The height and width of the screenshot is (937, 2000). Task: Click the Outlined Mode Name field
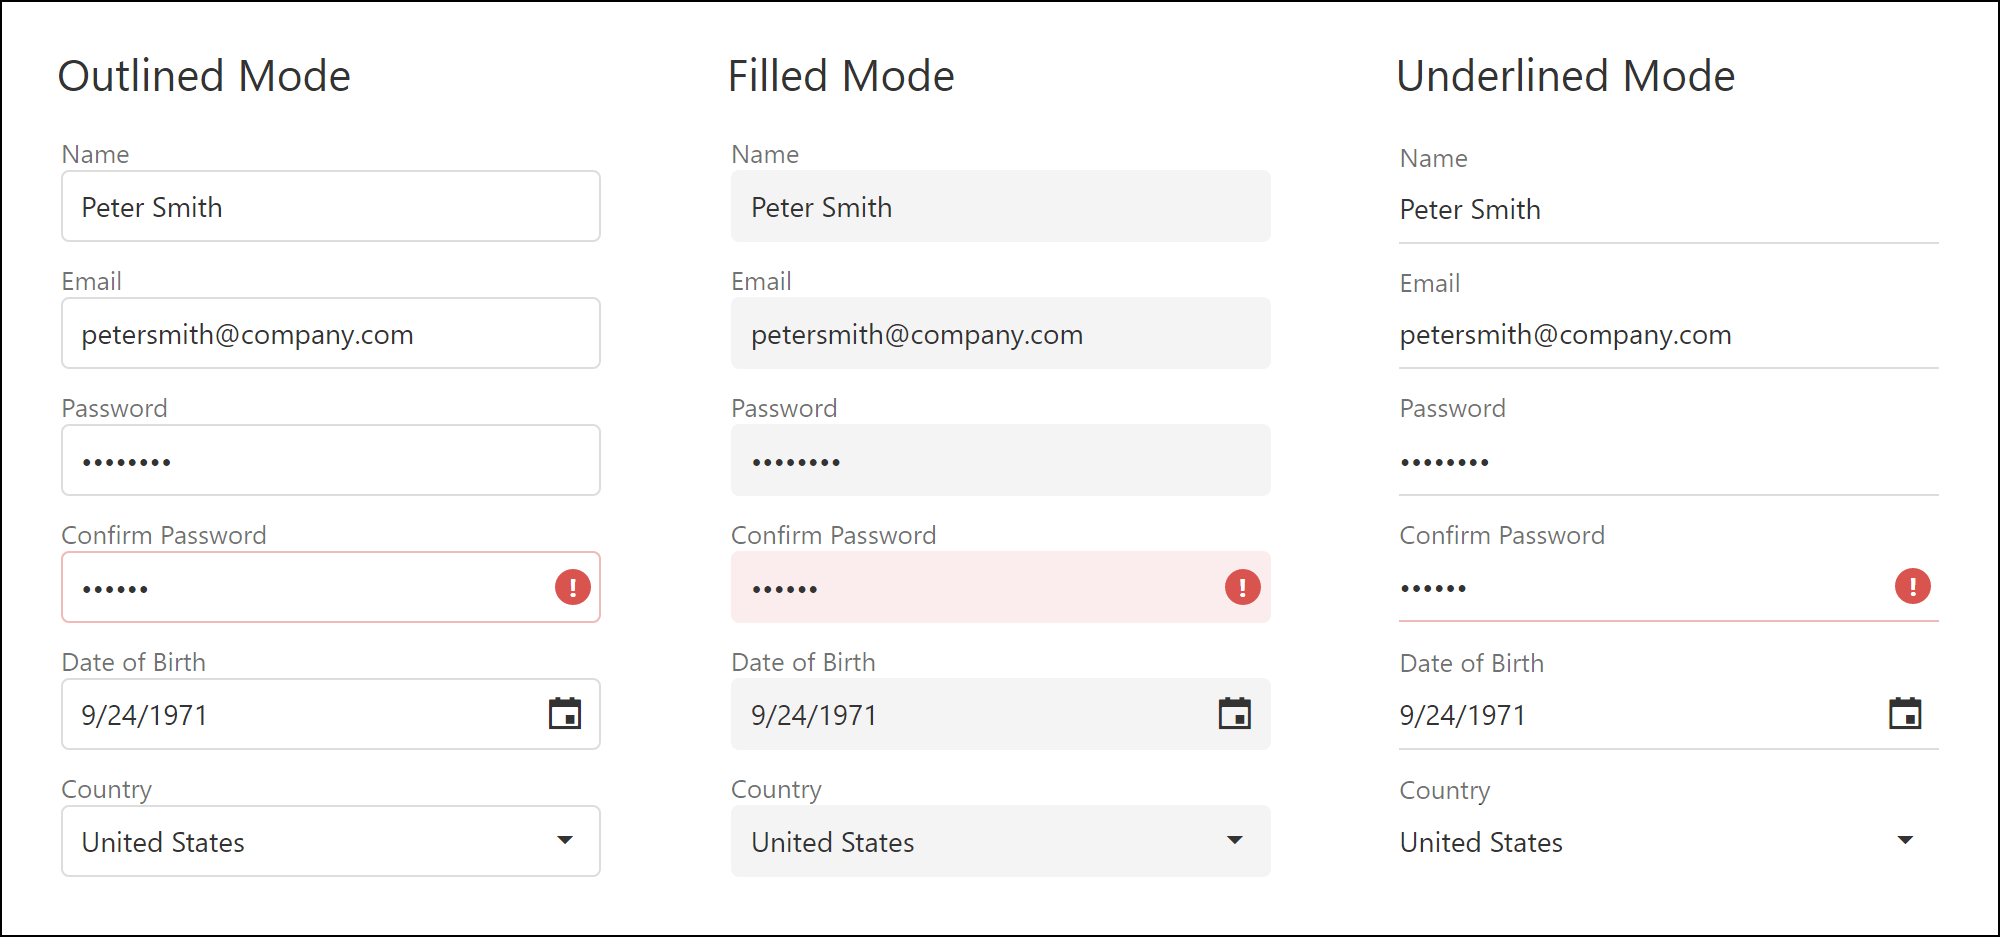point(330,207)
